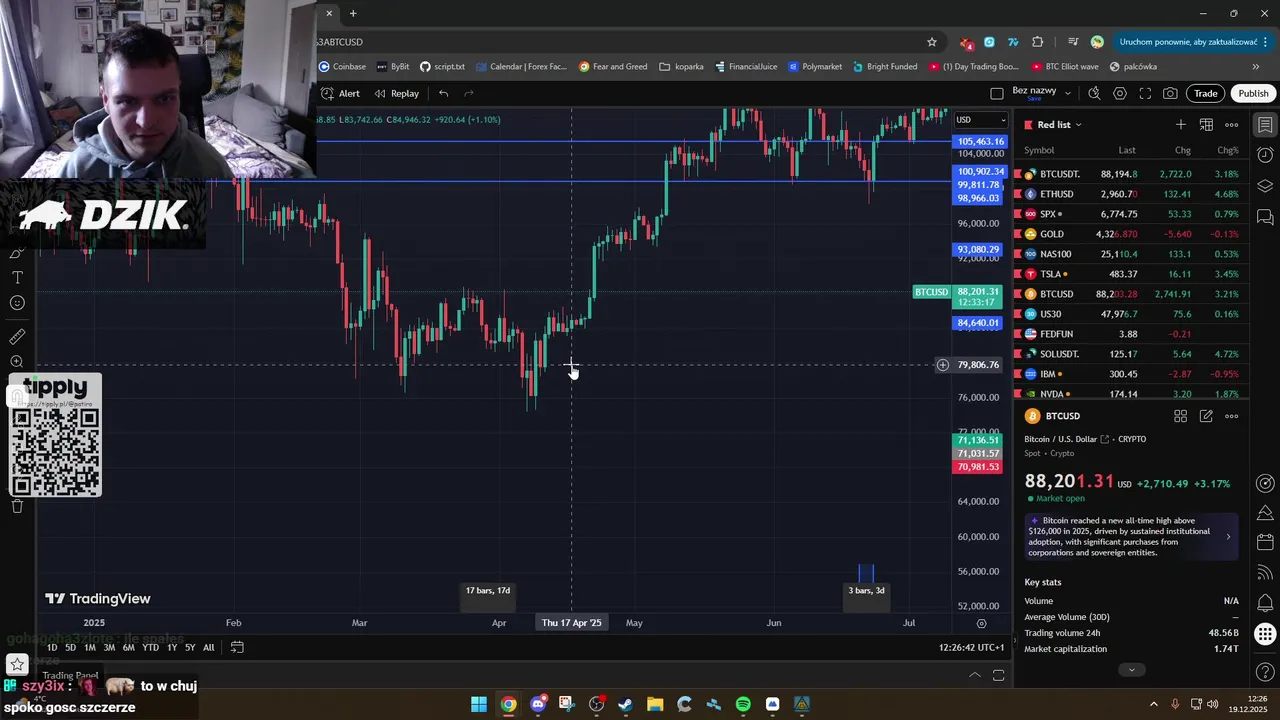Open the quick search icon in toolbar
Screen dimensions: 1280x720
(1094, 93)
